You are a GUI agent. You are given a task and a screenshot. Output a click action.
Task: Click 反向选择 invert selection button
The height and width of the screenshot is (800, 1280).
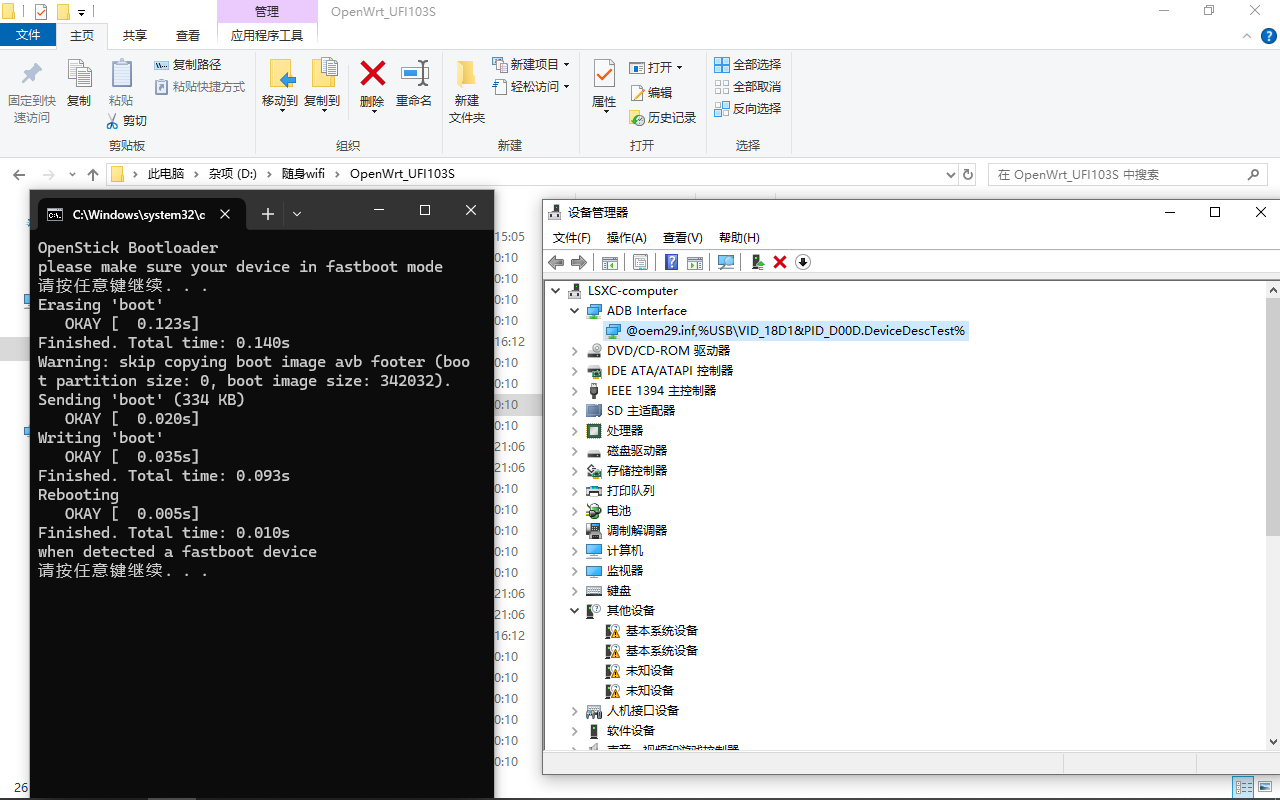tap(747, 109)
